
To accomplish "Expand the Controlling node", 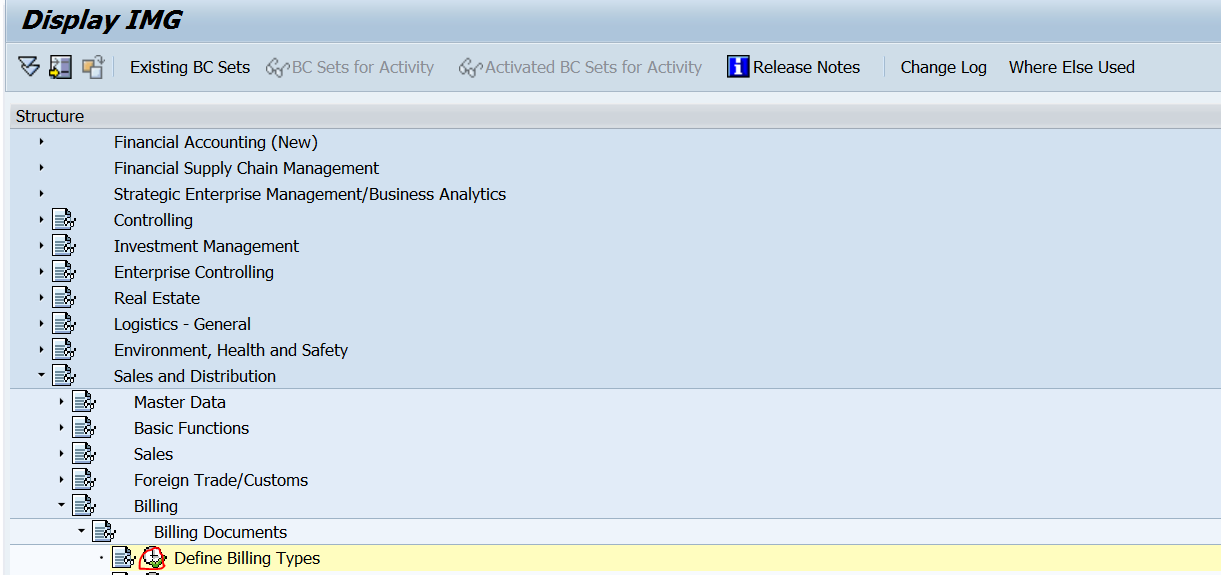I will tap(41, 220).
